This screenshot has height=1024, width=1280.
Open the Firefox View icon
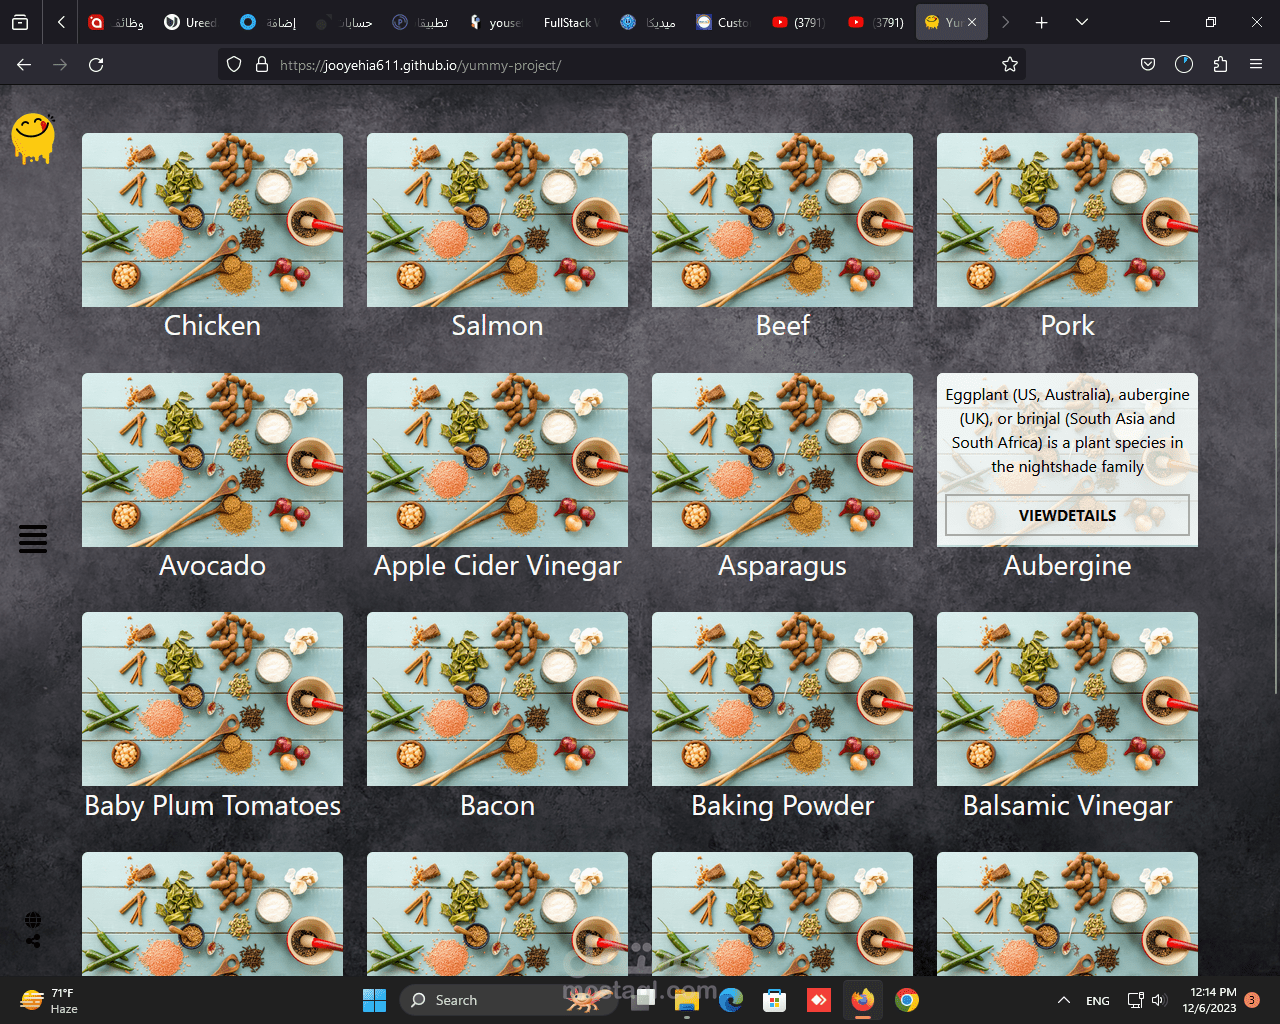pos(20,22)
